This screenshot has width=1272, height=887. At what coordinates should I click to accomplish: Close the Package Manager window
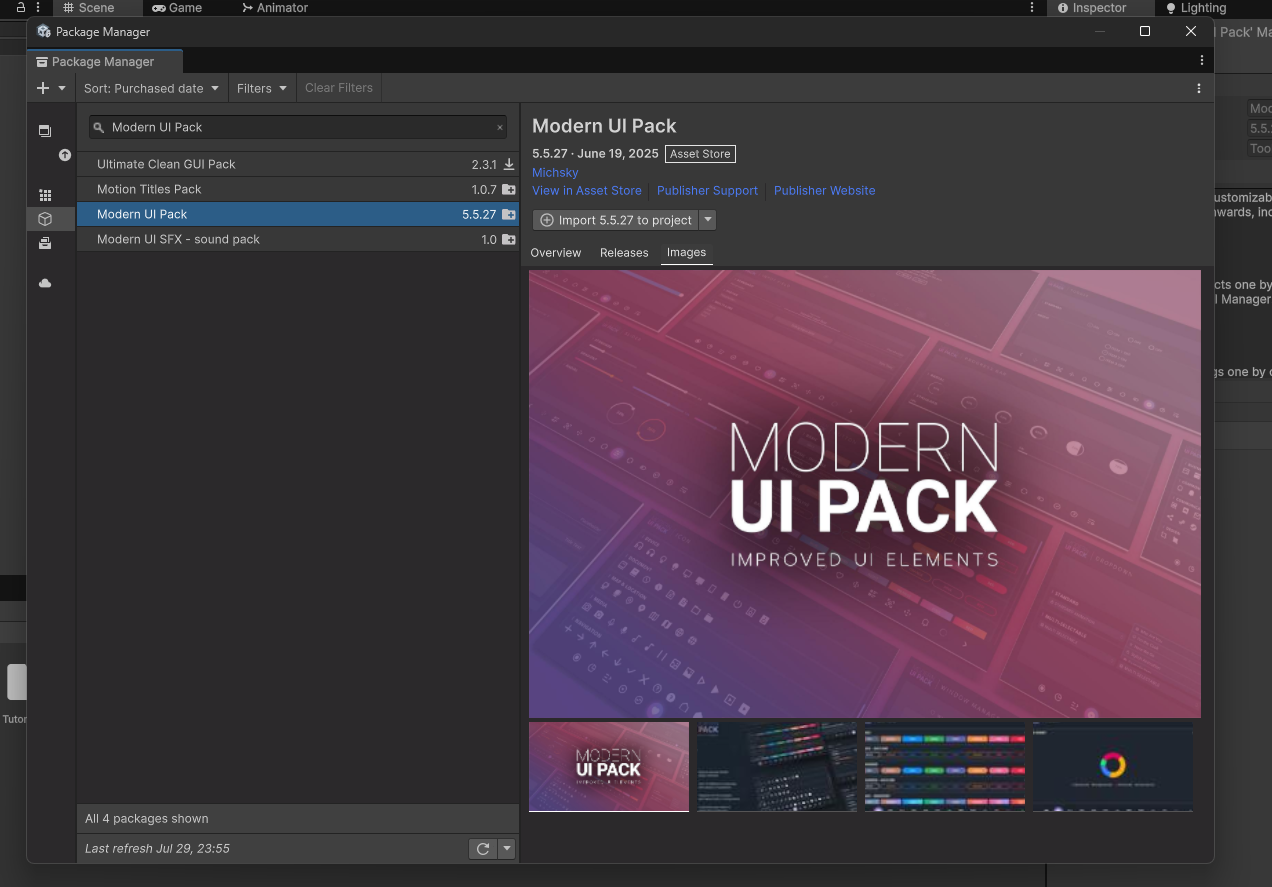coord(1191,31)
